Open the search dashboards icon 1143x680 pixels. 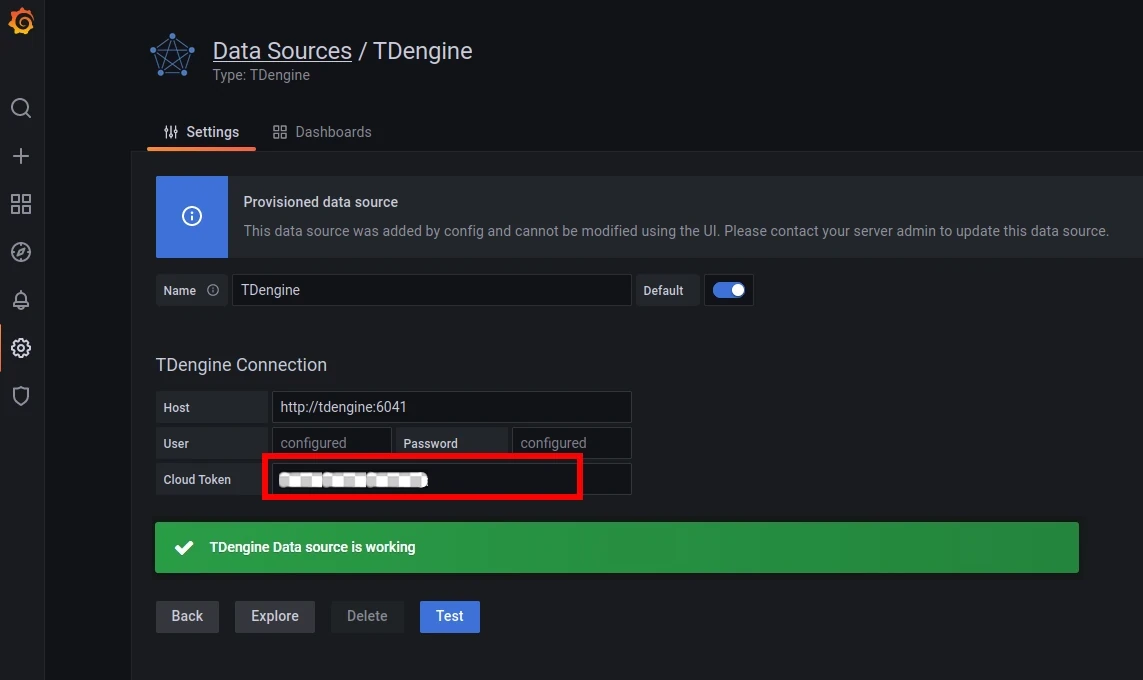pyautogui.click(x=21, y=109)
